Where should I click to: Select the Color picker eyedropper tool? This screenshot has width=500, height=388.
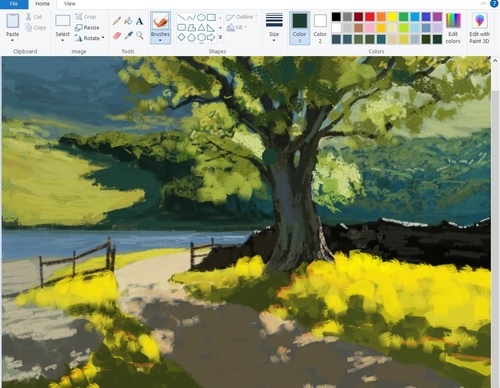click(128, 35)
